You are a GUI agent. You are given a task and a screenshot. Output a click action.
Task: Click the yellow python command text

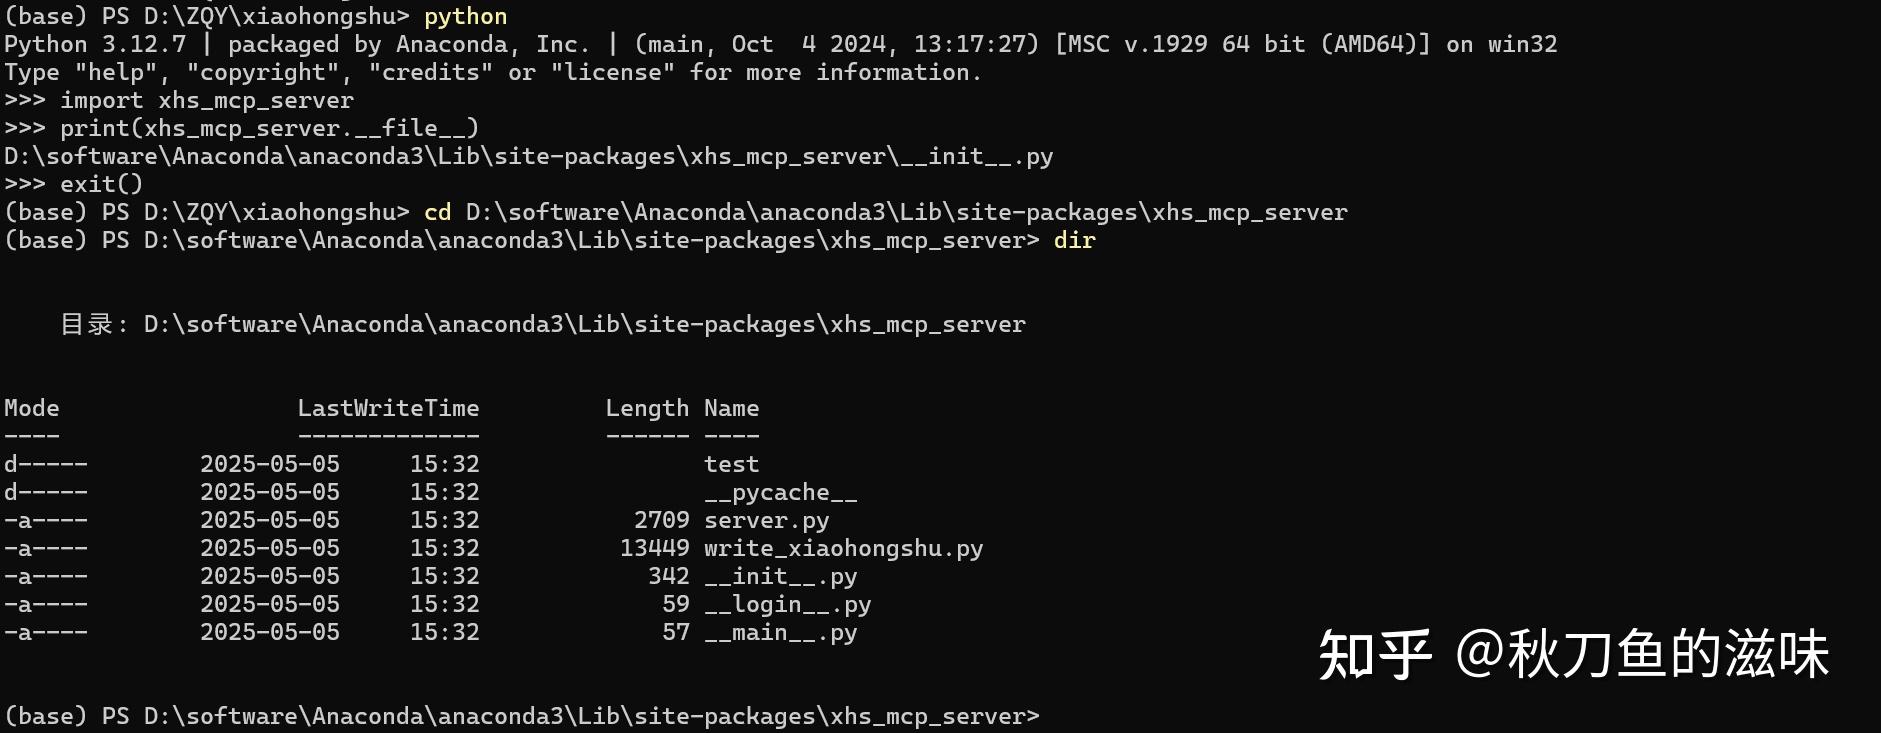(465, 17)
